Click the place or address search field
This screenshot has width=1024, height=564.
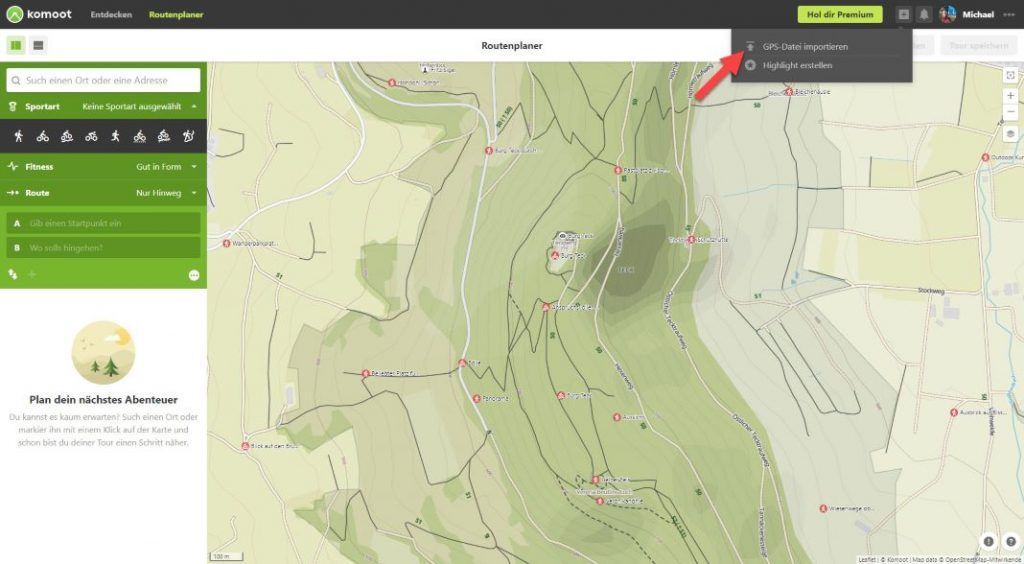103,80
